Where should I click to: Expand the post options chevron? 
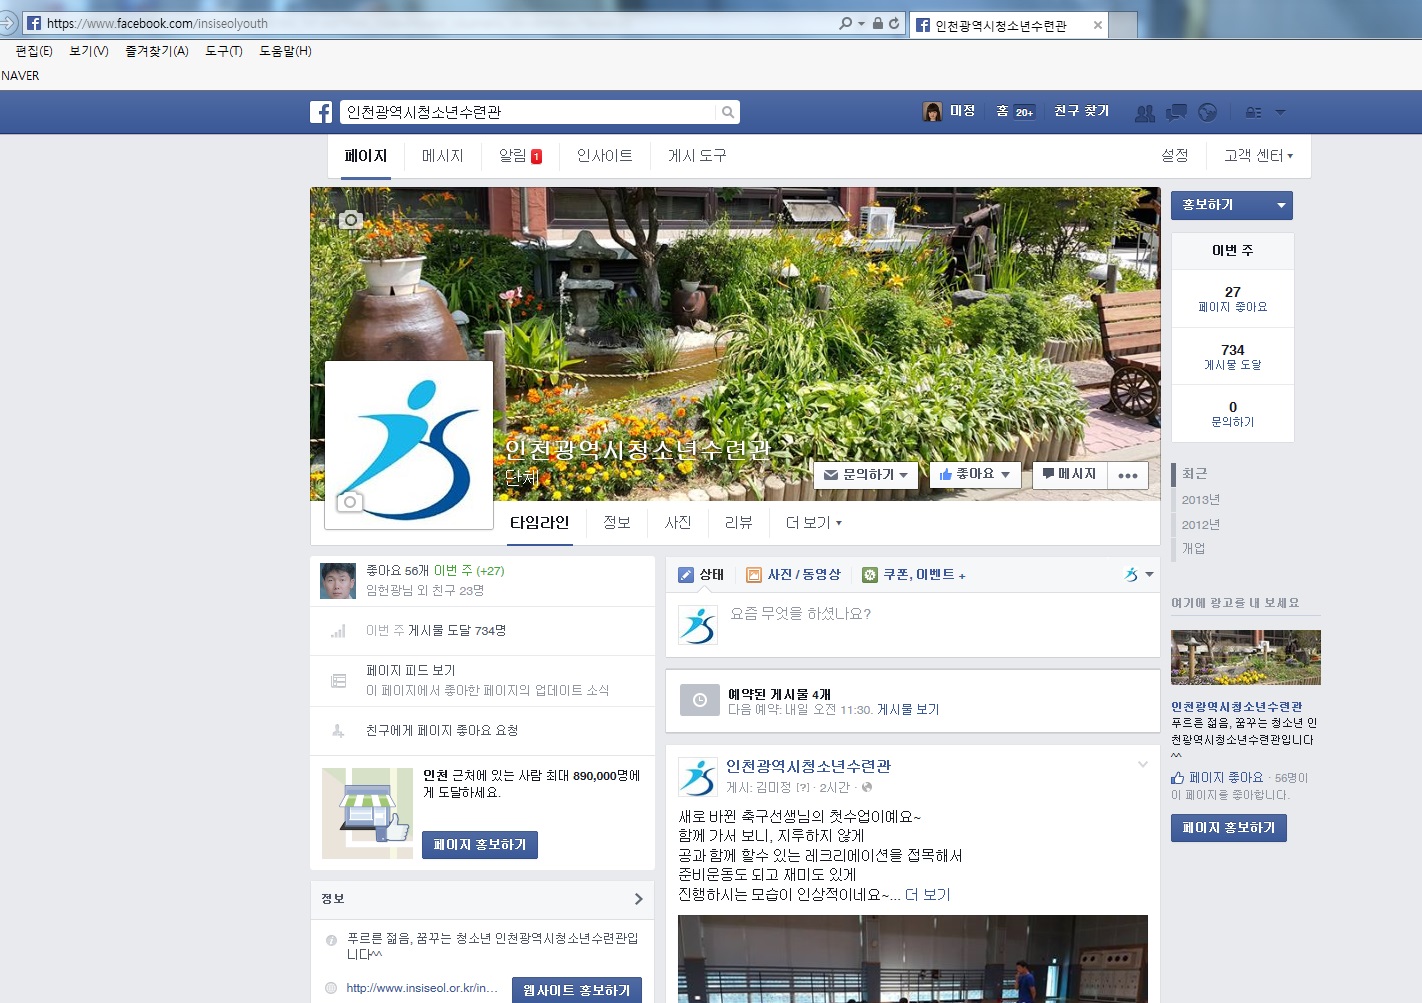click(x=1142, y=765)
